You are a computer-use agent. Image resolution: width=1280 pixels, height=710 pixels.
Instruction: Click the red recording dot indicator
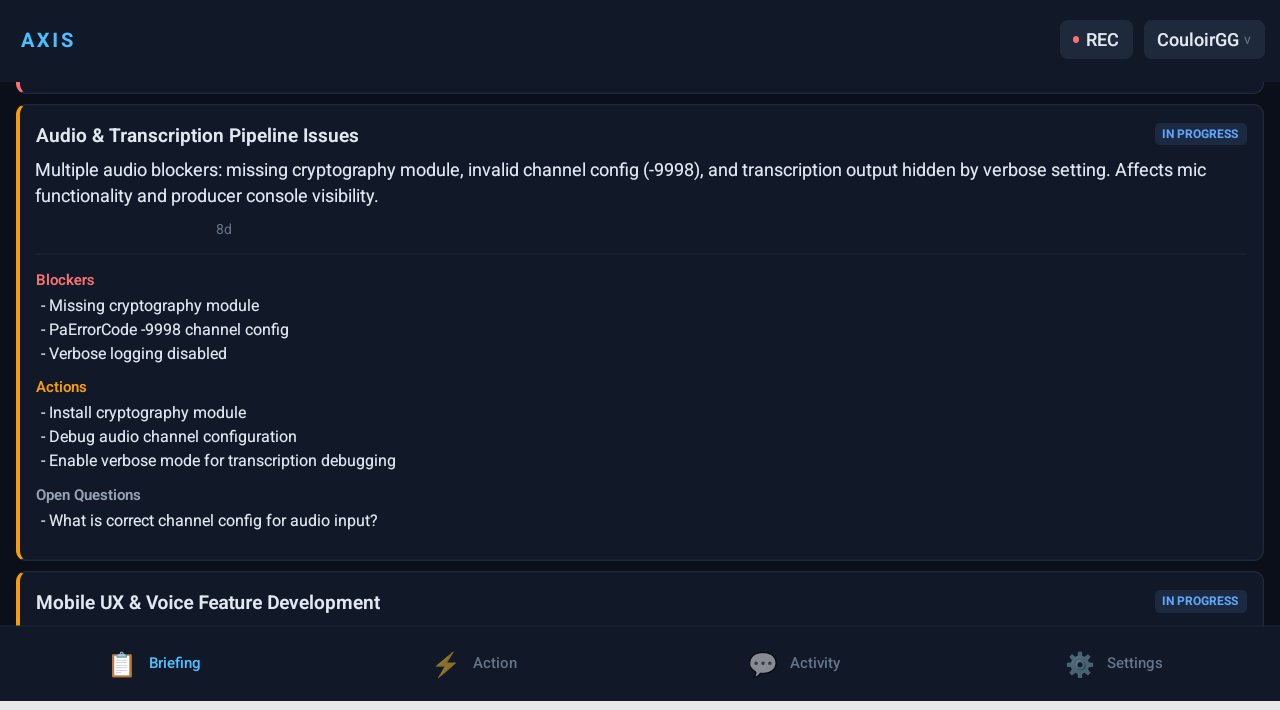[x=1076, y=40]
